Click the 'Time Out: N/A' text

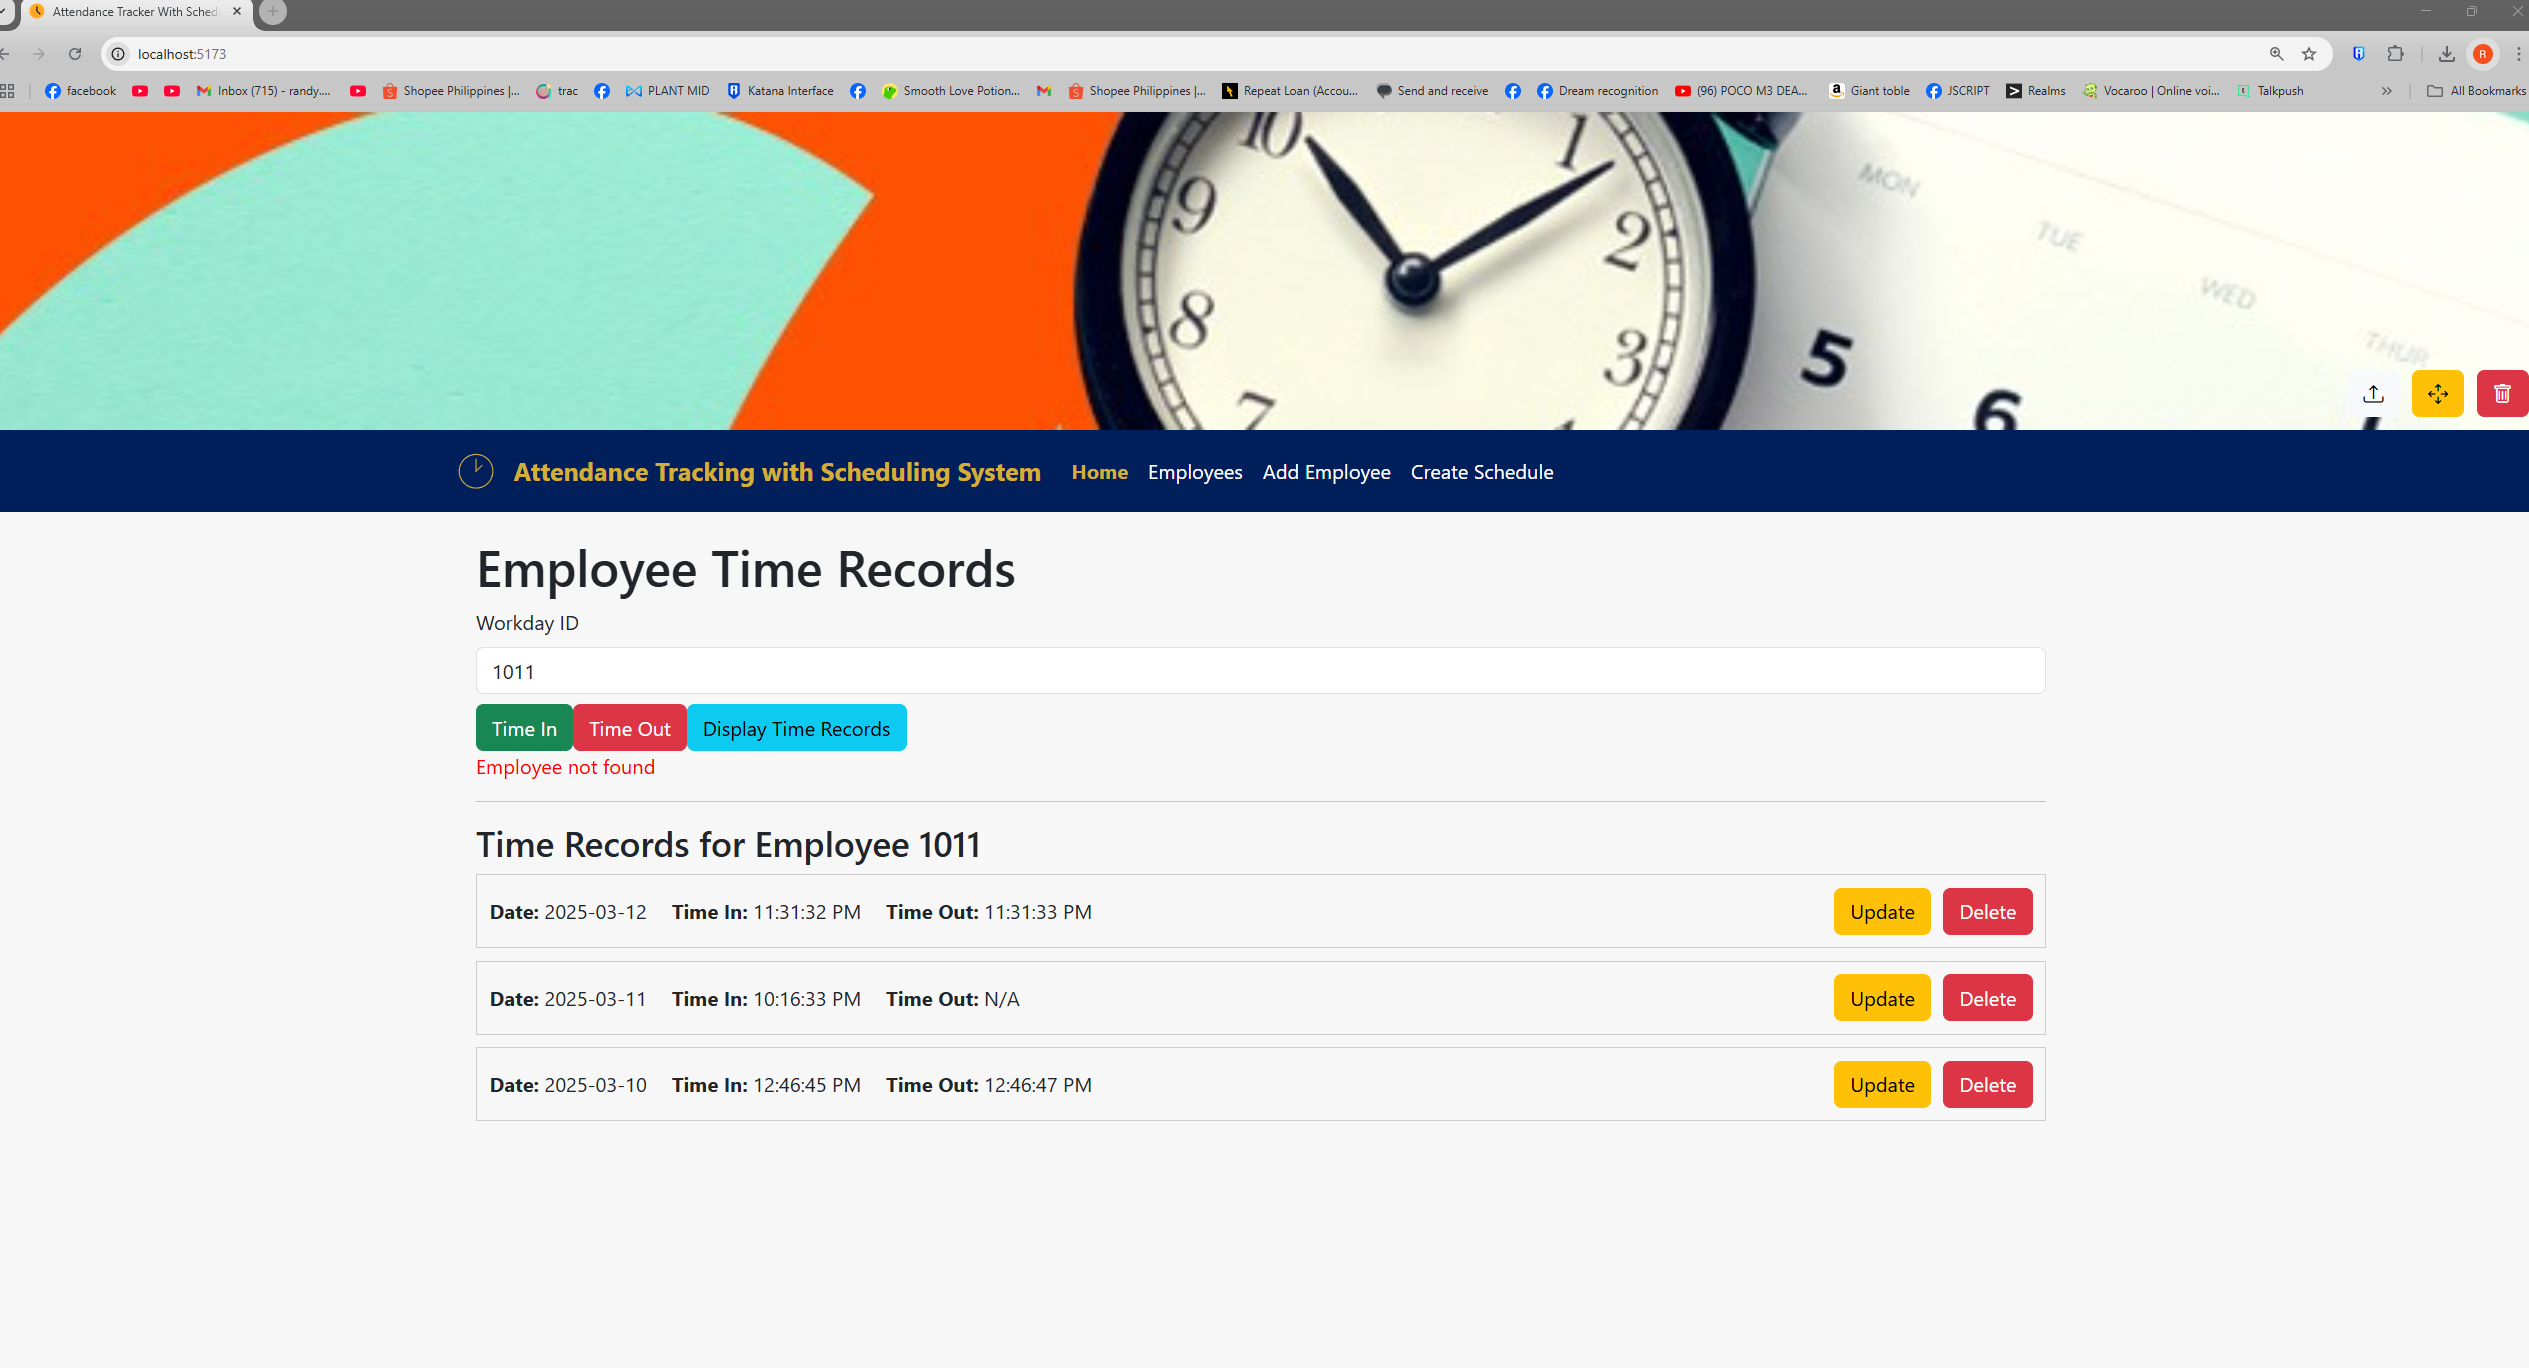[952, 999]
